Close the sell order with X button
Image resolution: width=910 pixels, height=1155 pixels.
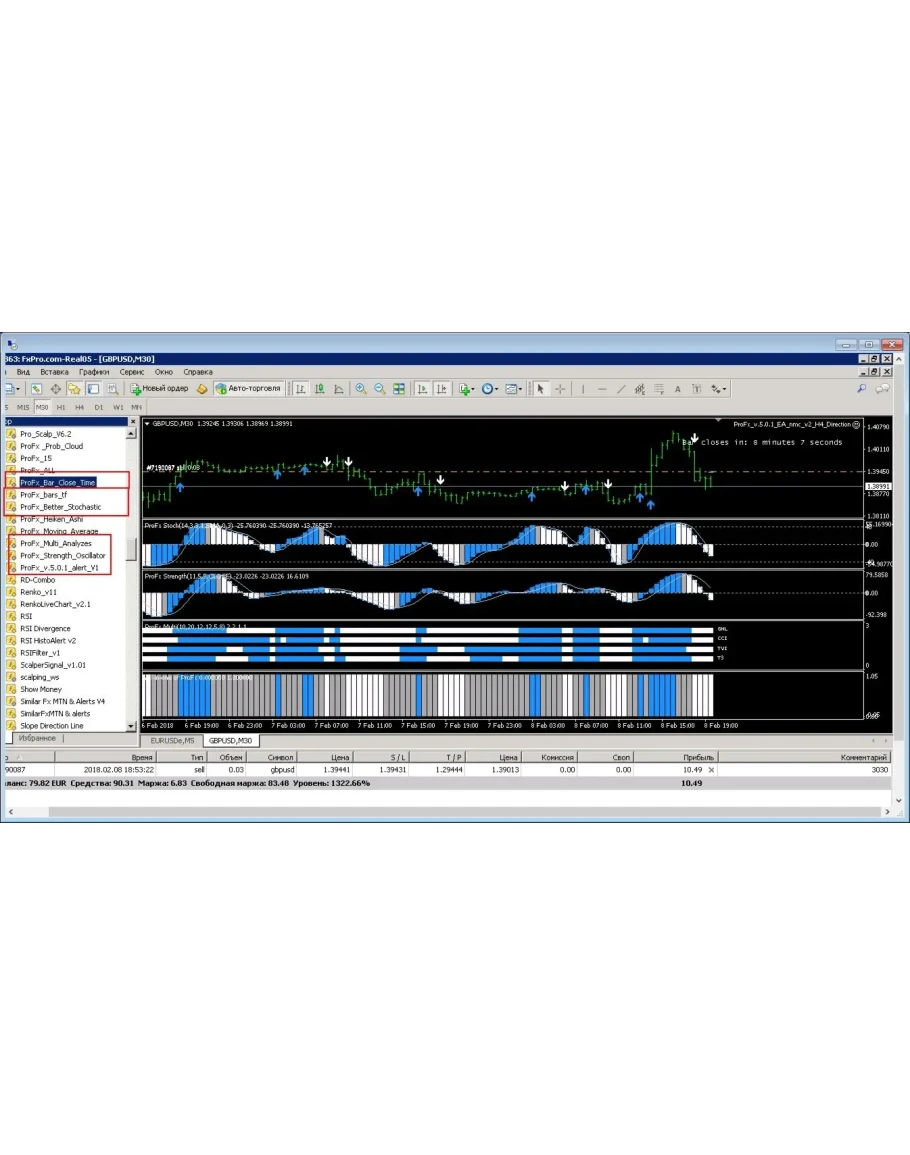tap(711, 770)
